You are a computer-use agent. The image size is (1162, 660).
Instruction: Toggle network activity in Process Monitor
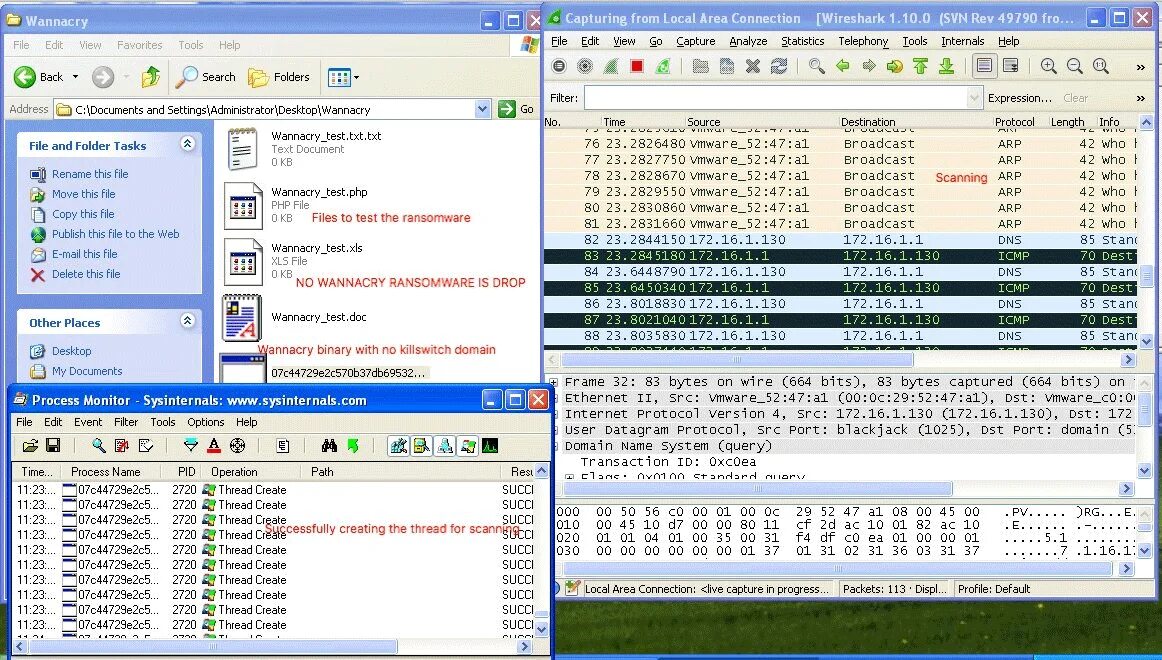[445, 445]
